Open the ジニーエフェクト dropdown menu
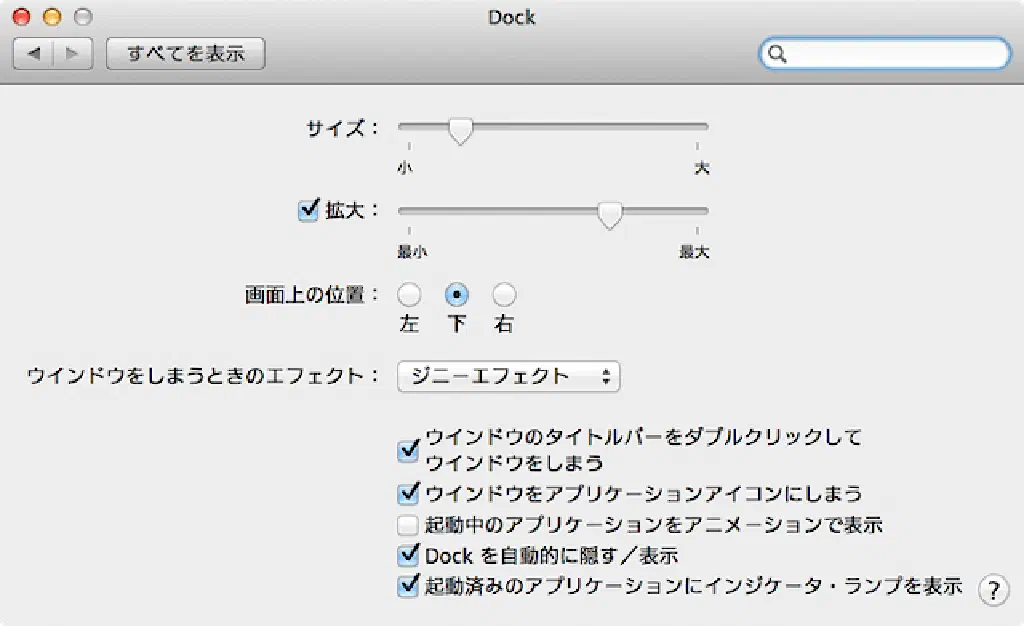 (508, 377)
